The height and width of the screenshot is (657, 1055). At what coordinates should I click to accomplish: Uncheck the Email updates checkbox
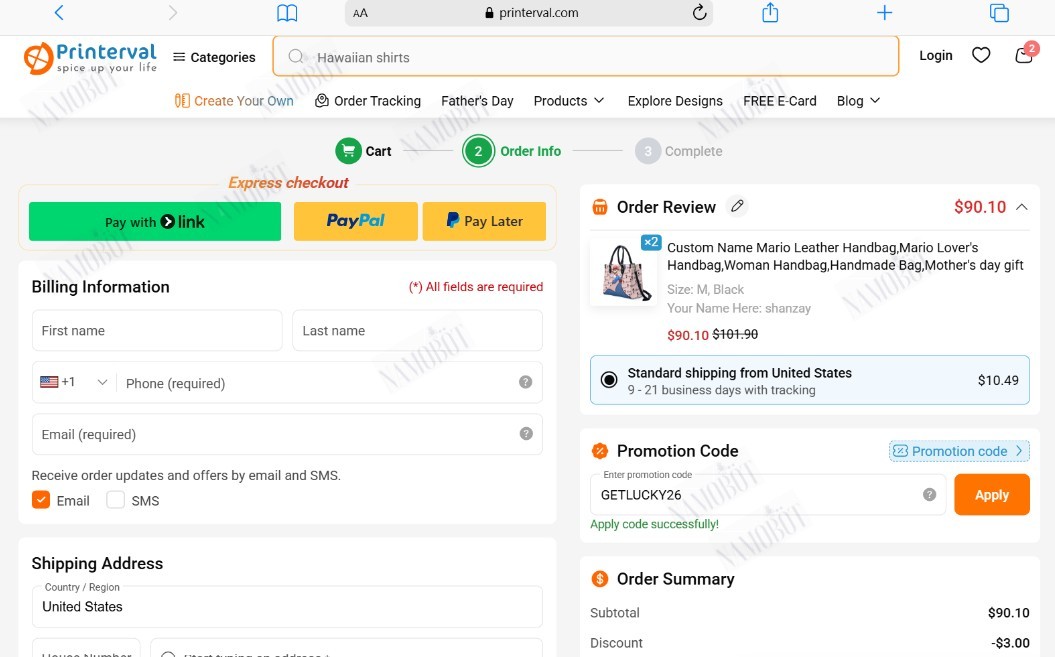click(41, 499)
